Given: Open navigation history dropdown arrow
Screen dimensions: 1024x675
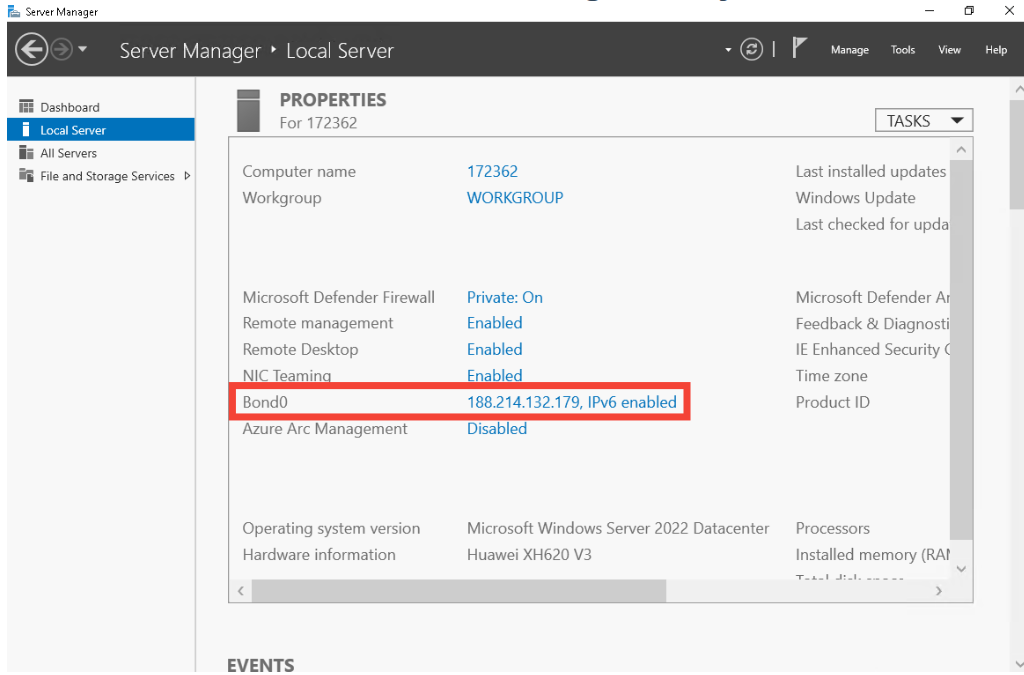Looking at the screenshot, I should point(83,49).
